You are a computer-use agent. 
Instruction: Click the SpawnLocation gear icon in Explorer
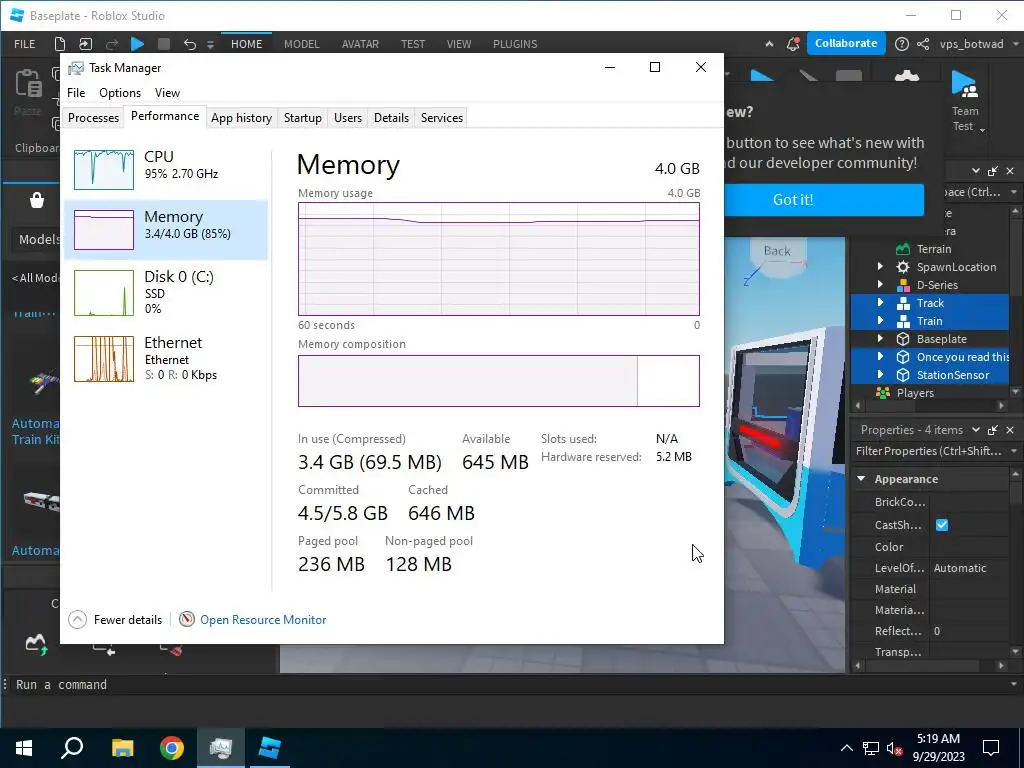click(x=903, y=267)
